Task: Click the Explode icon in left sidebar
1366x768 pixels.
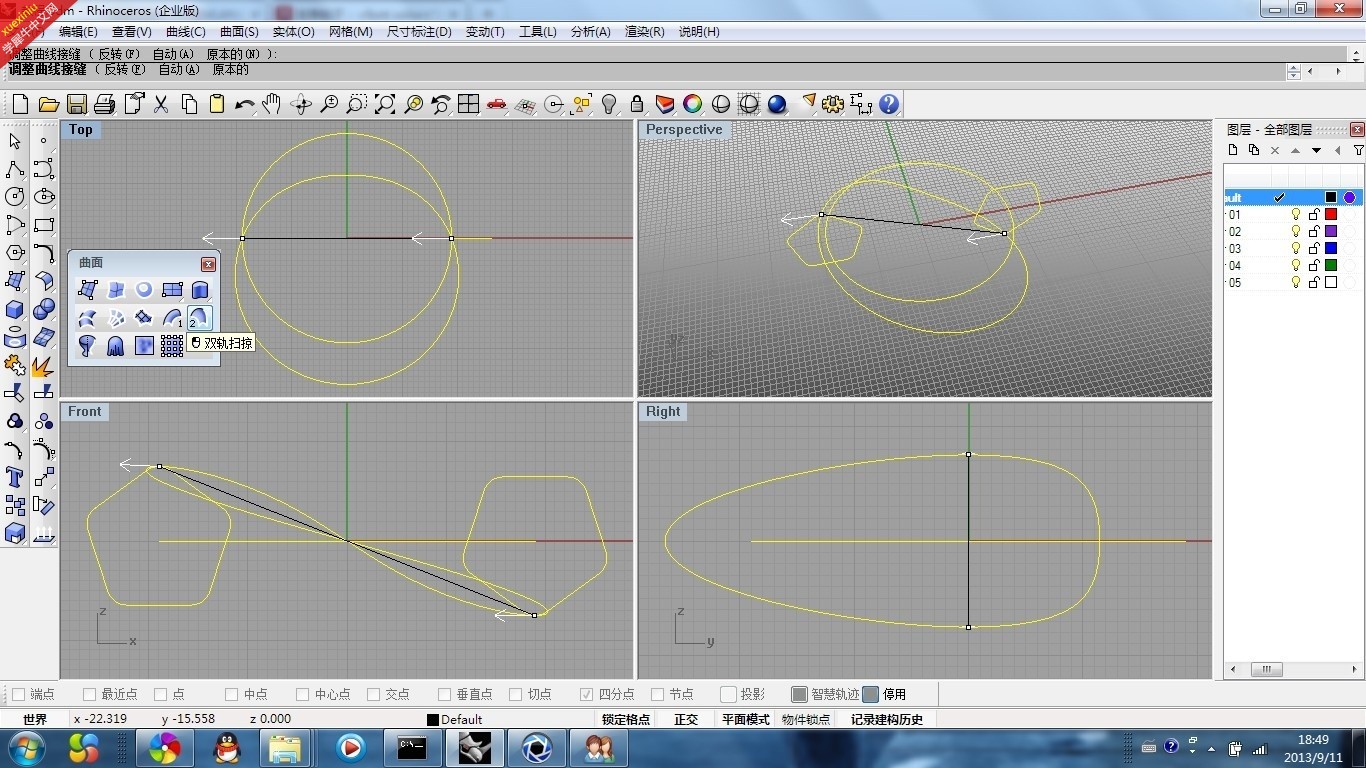Action: [43, 365]
